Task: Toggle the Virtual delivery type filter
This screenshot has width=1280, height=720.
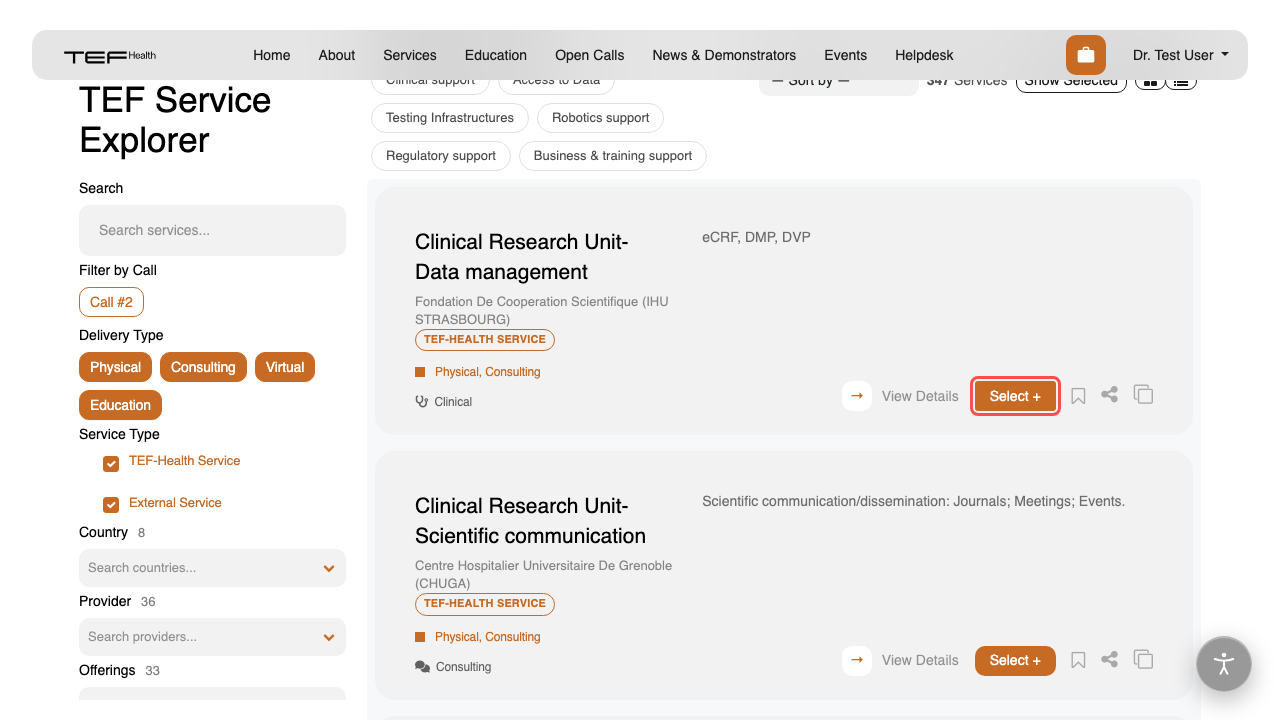Action: tap(285, 367)
